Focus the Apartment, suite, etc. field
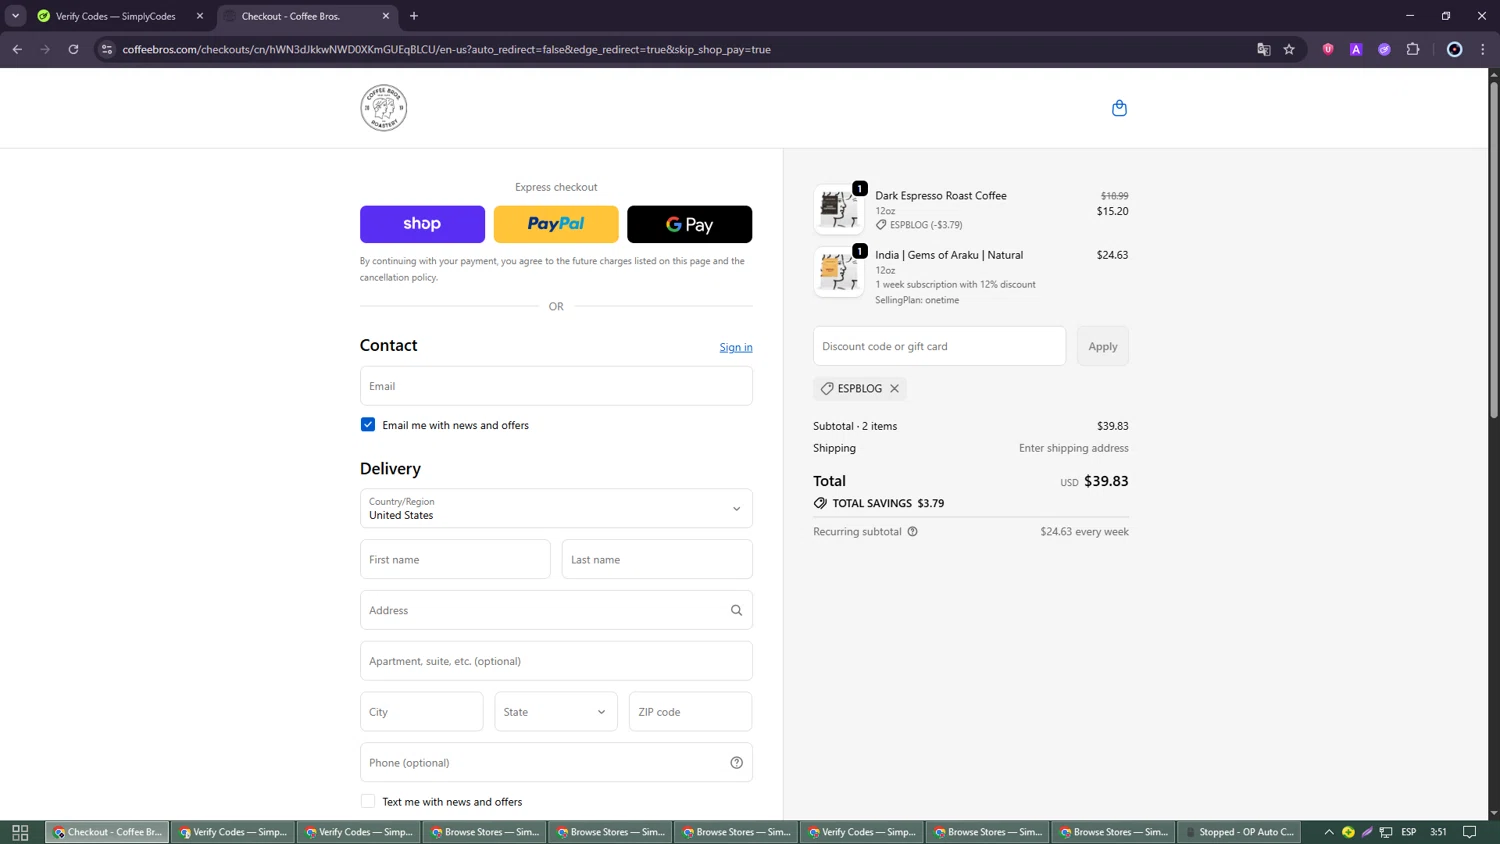 point(556,661)
